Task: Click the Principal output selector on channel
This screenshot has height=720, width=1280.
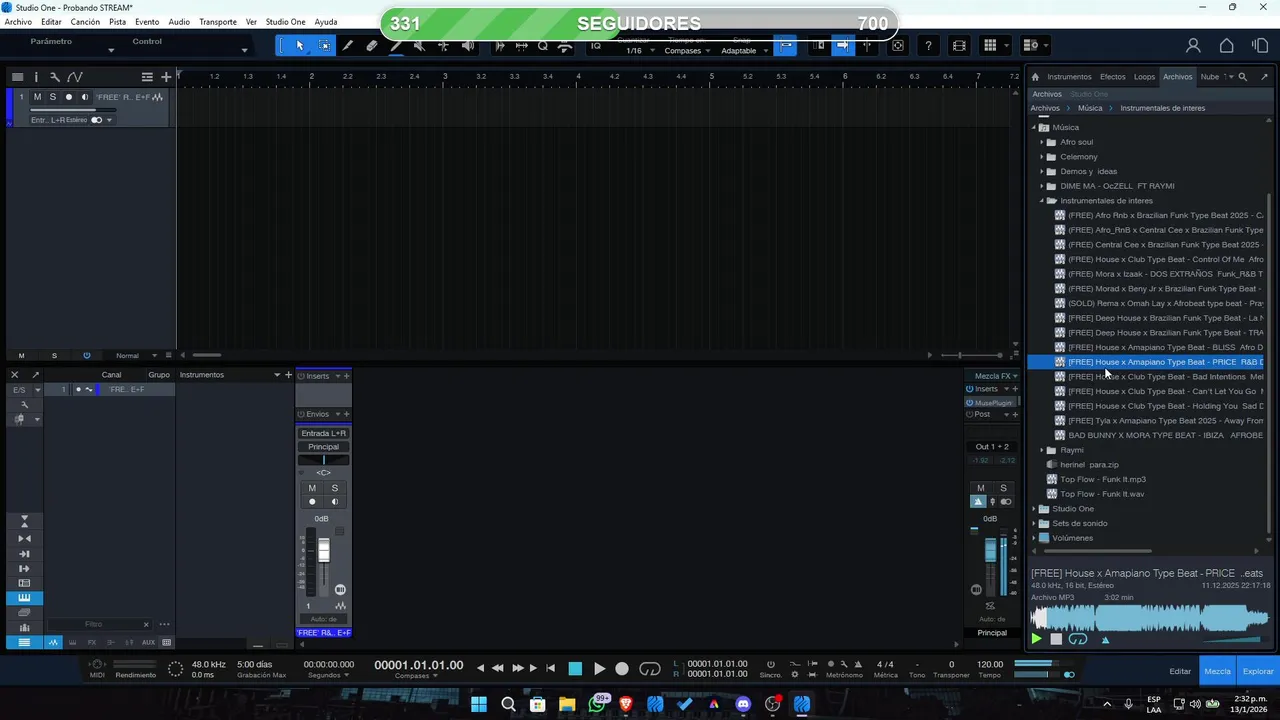Action: (323, 447)
